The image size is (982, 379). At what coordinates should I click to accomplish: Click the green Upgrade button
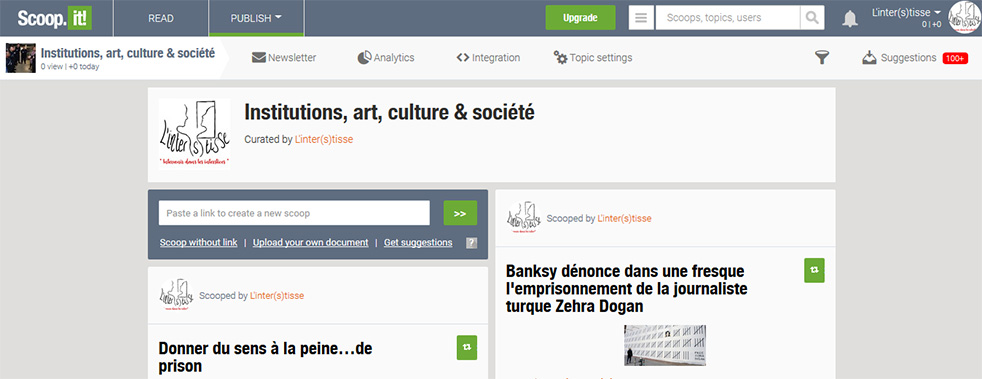[x=580, y=18]
